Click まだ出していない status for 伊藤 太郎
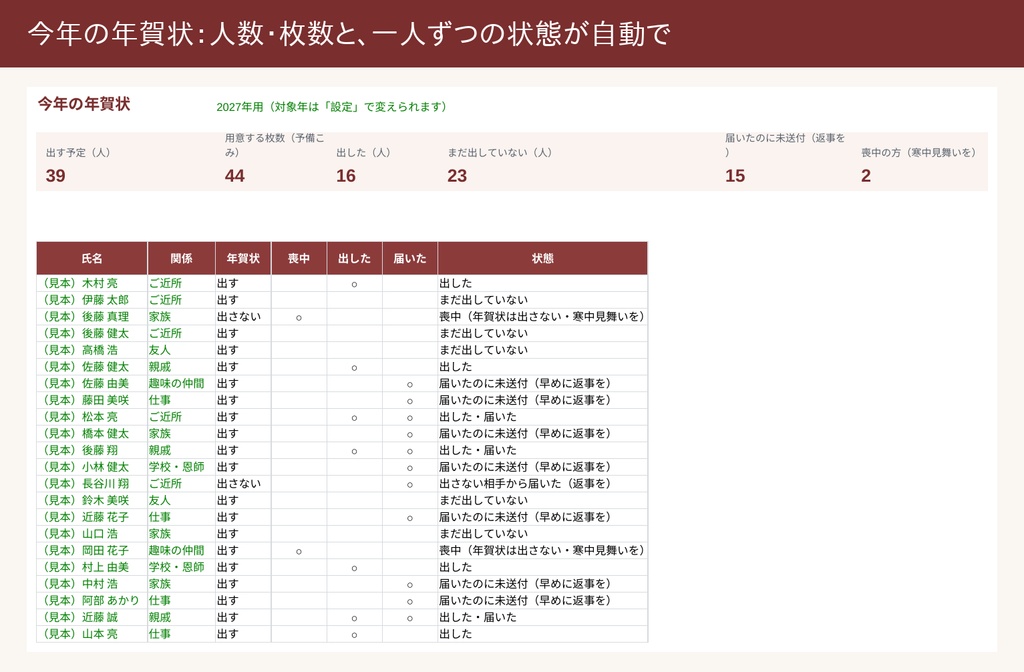The width and height of the screenshot is (1024, 672). [483, 300]
